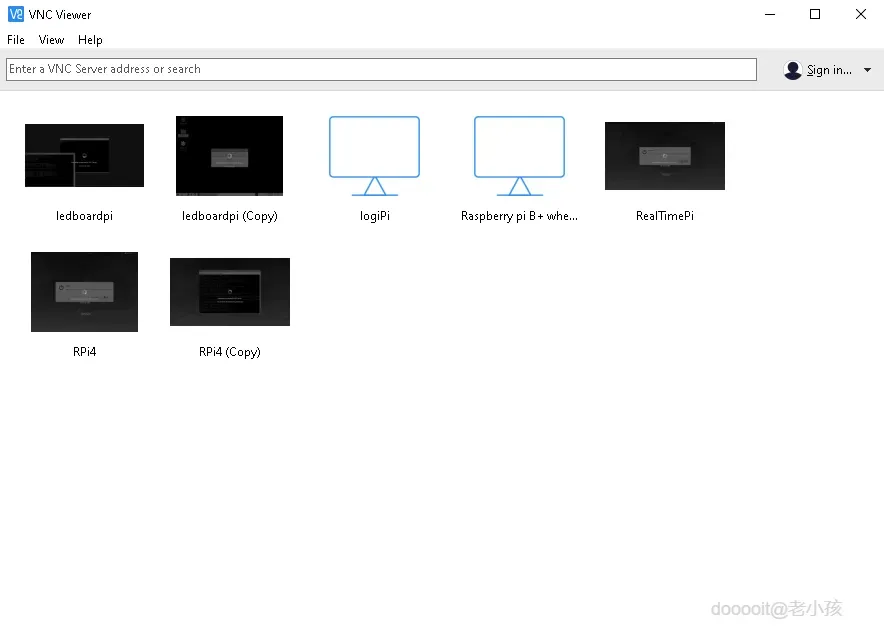Click the 'RPi4' label text
Viewport: 884px width, 628px height.
[85, 352]
